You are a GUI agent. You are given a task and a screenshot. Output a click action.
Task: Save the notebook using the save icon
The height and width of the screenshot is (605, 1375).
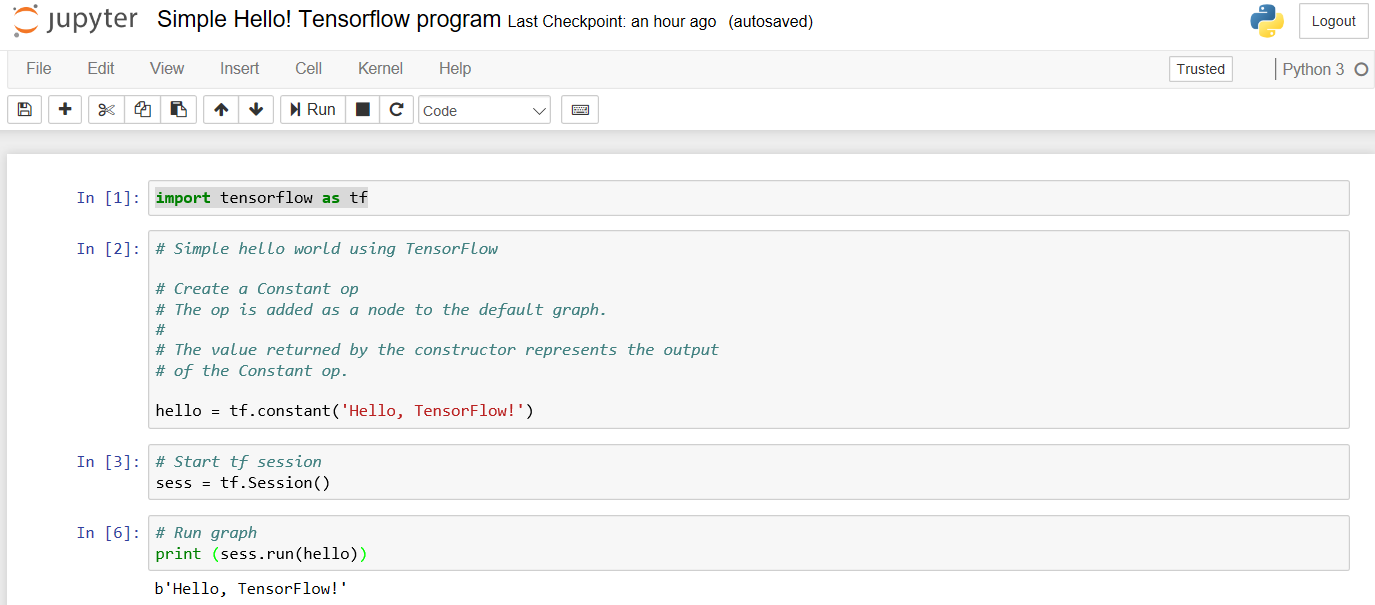tap(24, 109)
